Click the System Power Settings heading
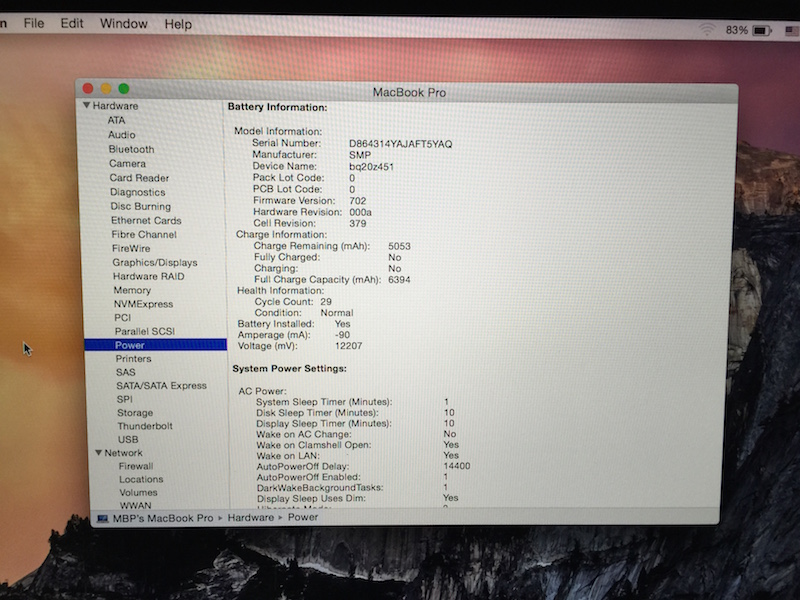 [x=289, y=368]
